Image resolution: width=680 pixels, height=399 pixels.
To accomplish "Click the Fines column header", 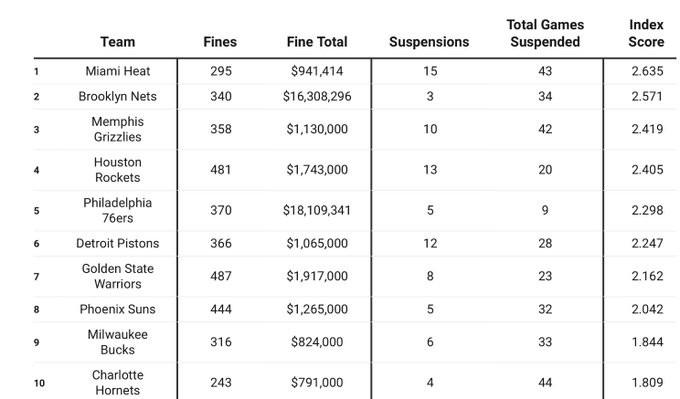I will click(x=220, y=42).
